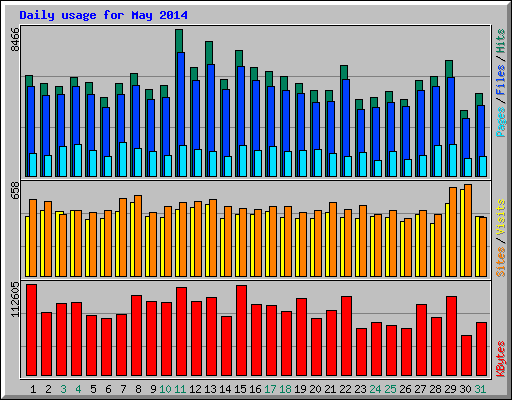Select the orange sites bar for day 8
512x400 pixels.
tap(138, 236)
